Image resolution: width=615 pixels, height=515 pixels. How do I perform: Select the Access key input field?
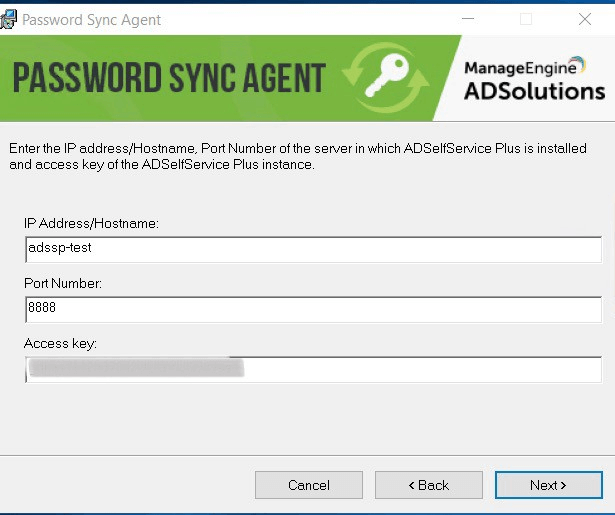tap(420, 370)
